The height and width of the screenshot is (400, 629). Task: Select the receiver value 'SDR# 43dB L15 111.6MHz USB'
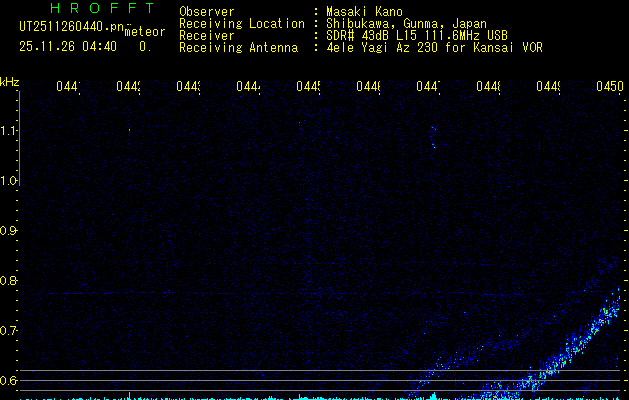point(417,36)
